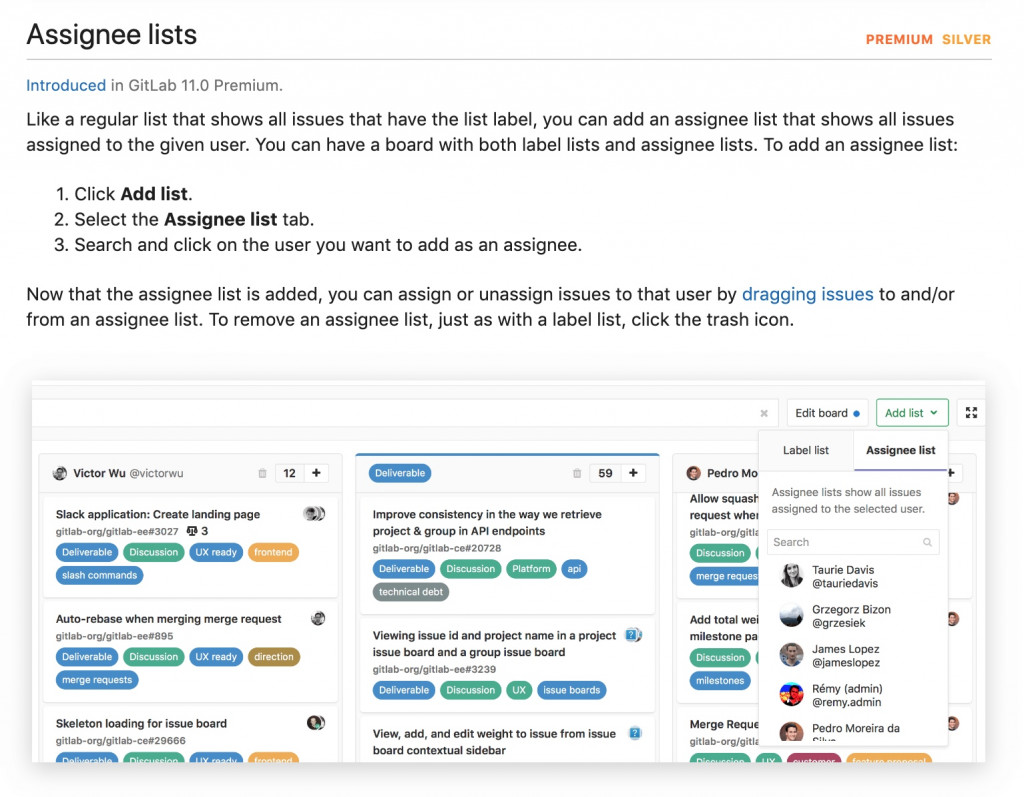This screenshot has height=797, width=1024.
Task: Switch to the Label list tab
Action: [x=806, y=450]
